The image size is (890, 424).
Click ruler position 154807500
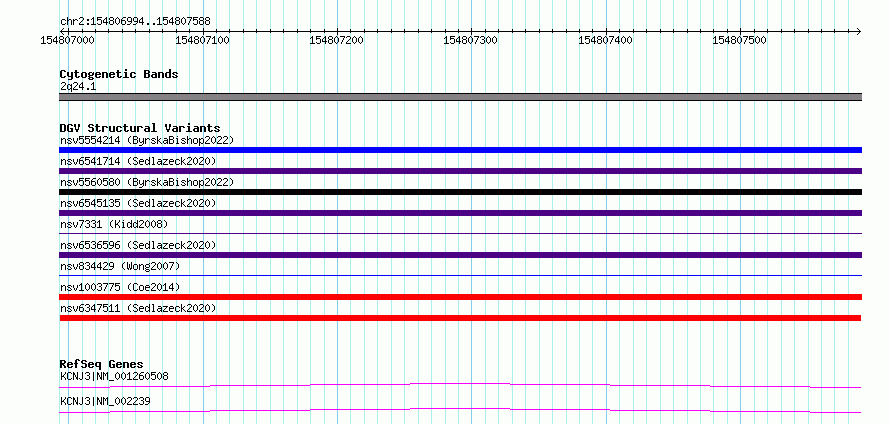741,40
